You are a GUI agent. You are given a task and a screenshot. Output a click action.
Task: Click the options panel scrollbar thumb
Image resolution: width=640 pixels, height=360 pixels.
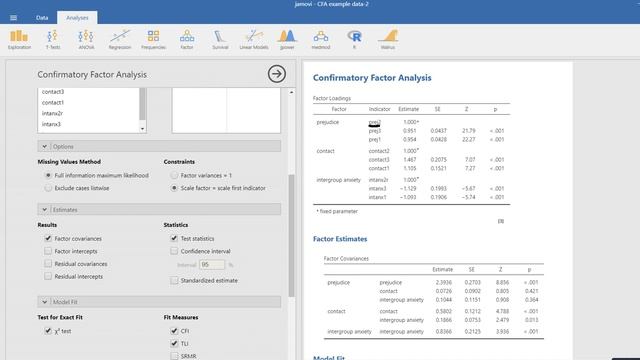coord(291,236)
